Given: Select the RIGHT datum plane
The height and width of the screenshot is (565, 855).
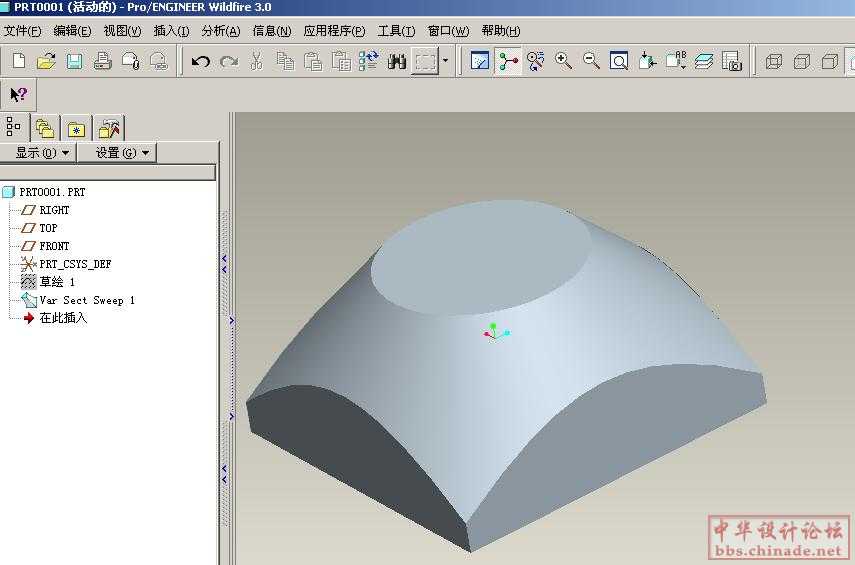Looking at the screenshot, I should pyautogui.click(x=46, y=210).
